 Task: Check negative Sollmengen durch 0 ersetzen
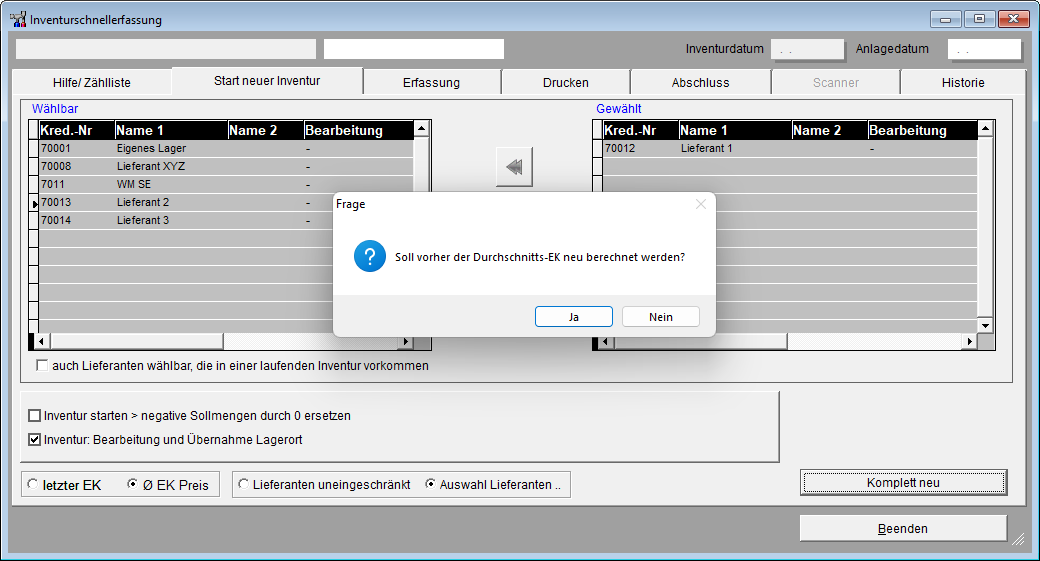tap(34, 416)
